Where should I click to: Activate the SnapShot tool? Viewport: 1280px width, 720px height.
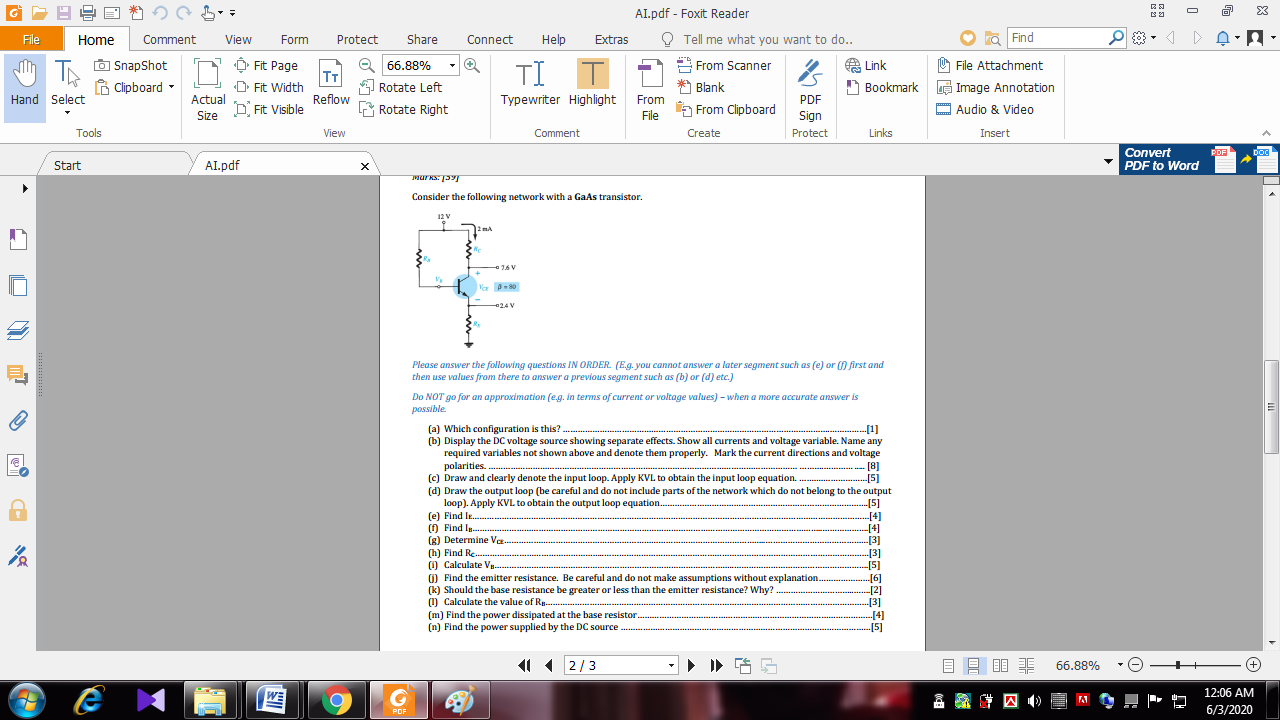131,65
